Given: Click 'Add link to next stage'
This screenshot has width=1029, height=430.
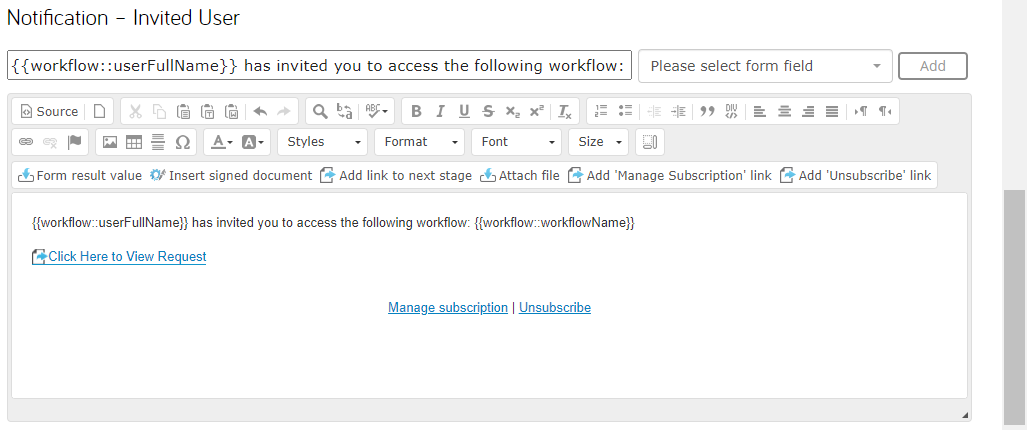Looking at the screenshot, I should tap(395, 175).
